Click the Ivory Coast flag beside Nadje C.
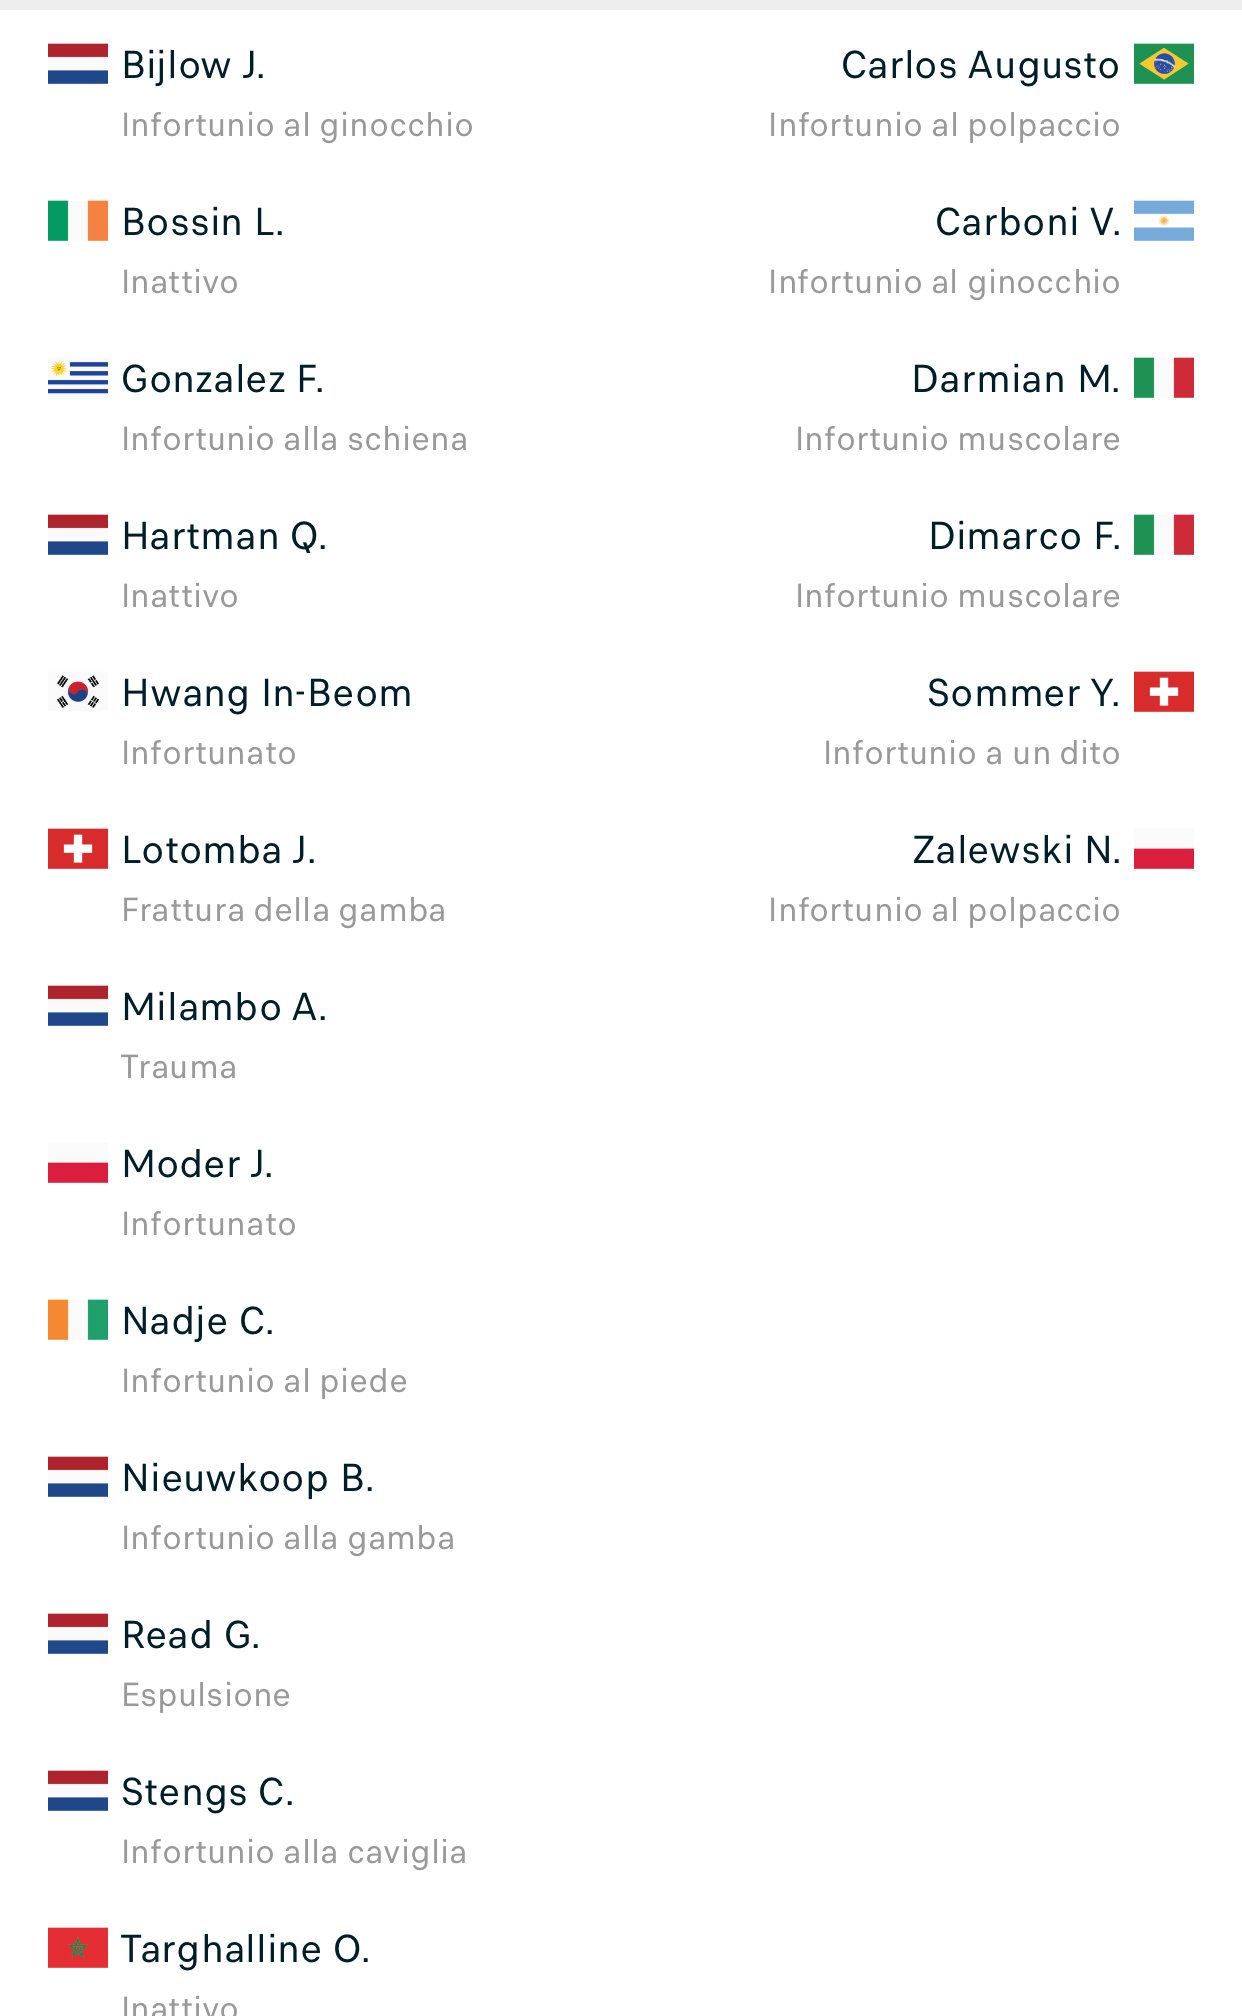Image resolution: width=1242 pixels, height=2016 pixels. [x=78, y=1320]
